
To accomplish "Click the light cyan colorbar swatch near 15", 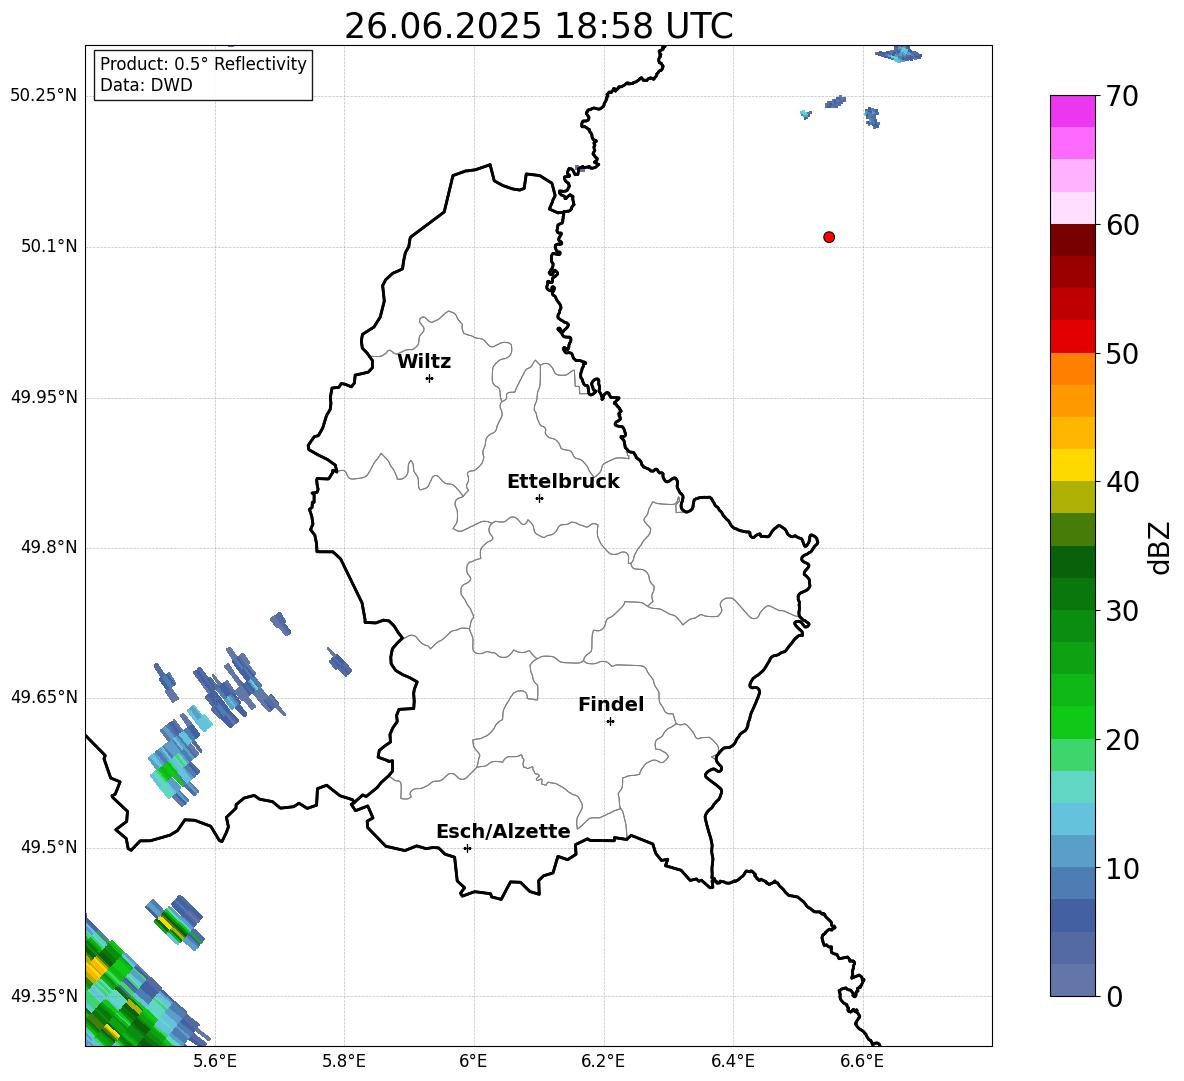I will pos(1073,787).
